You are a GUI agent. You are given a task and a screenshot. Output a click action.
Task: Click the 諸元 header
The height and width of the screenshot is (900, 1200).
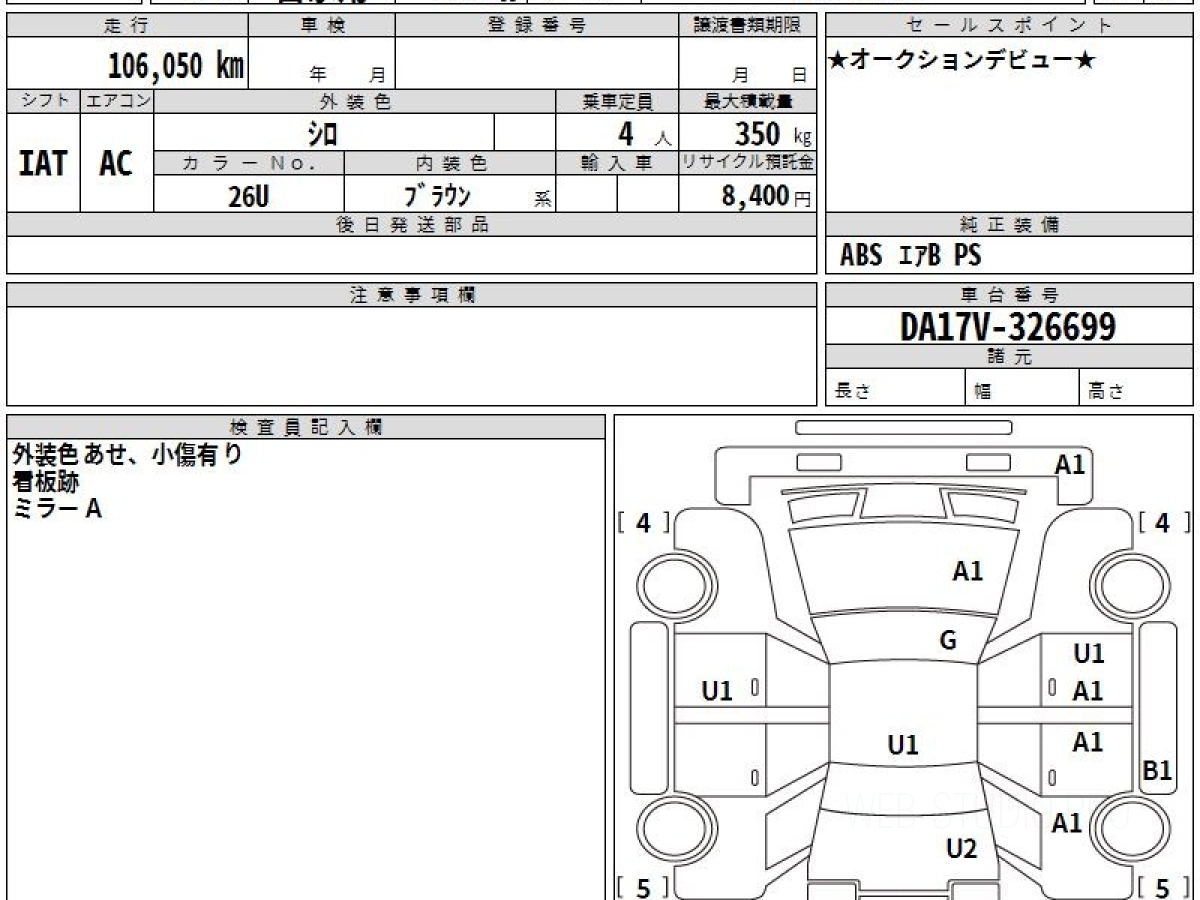(1009, 357)
